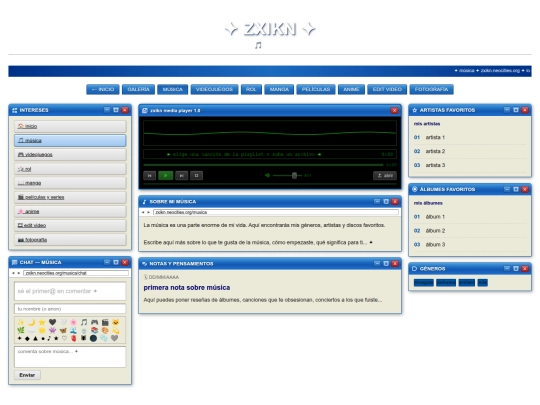Viewport: 540px width, 405px height.
Task: Choose the white heart emoji
Action: (63, 322)
